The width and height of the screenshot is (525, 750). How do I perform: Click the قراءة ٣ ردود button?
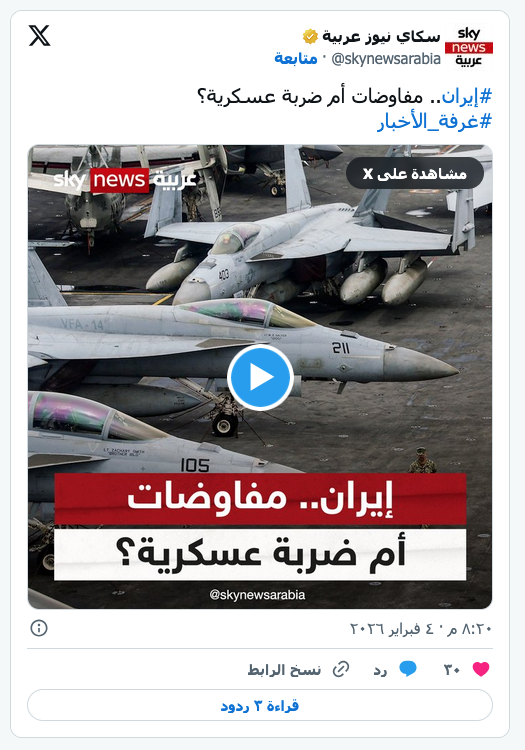coord(260,706)
